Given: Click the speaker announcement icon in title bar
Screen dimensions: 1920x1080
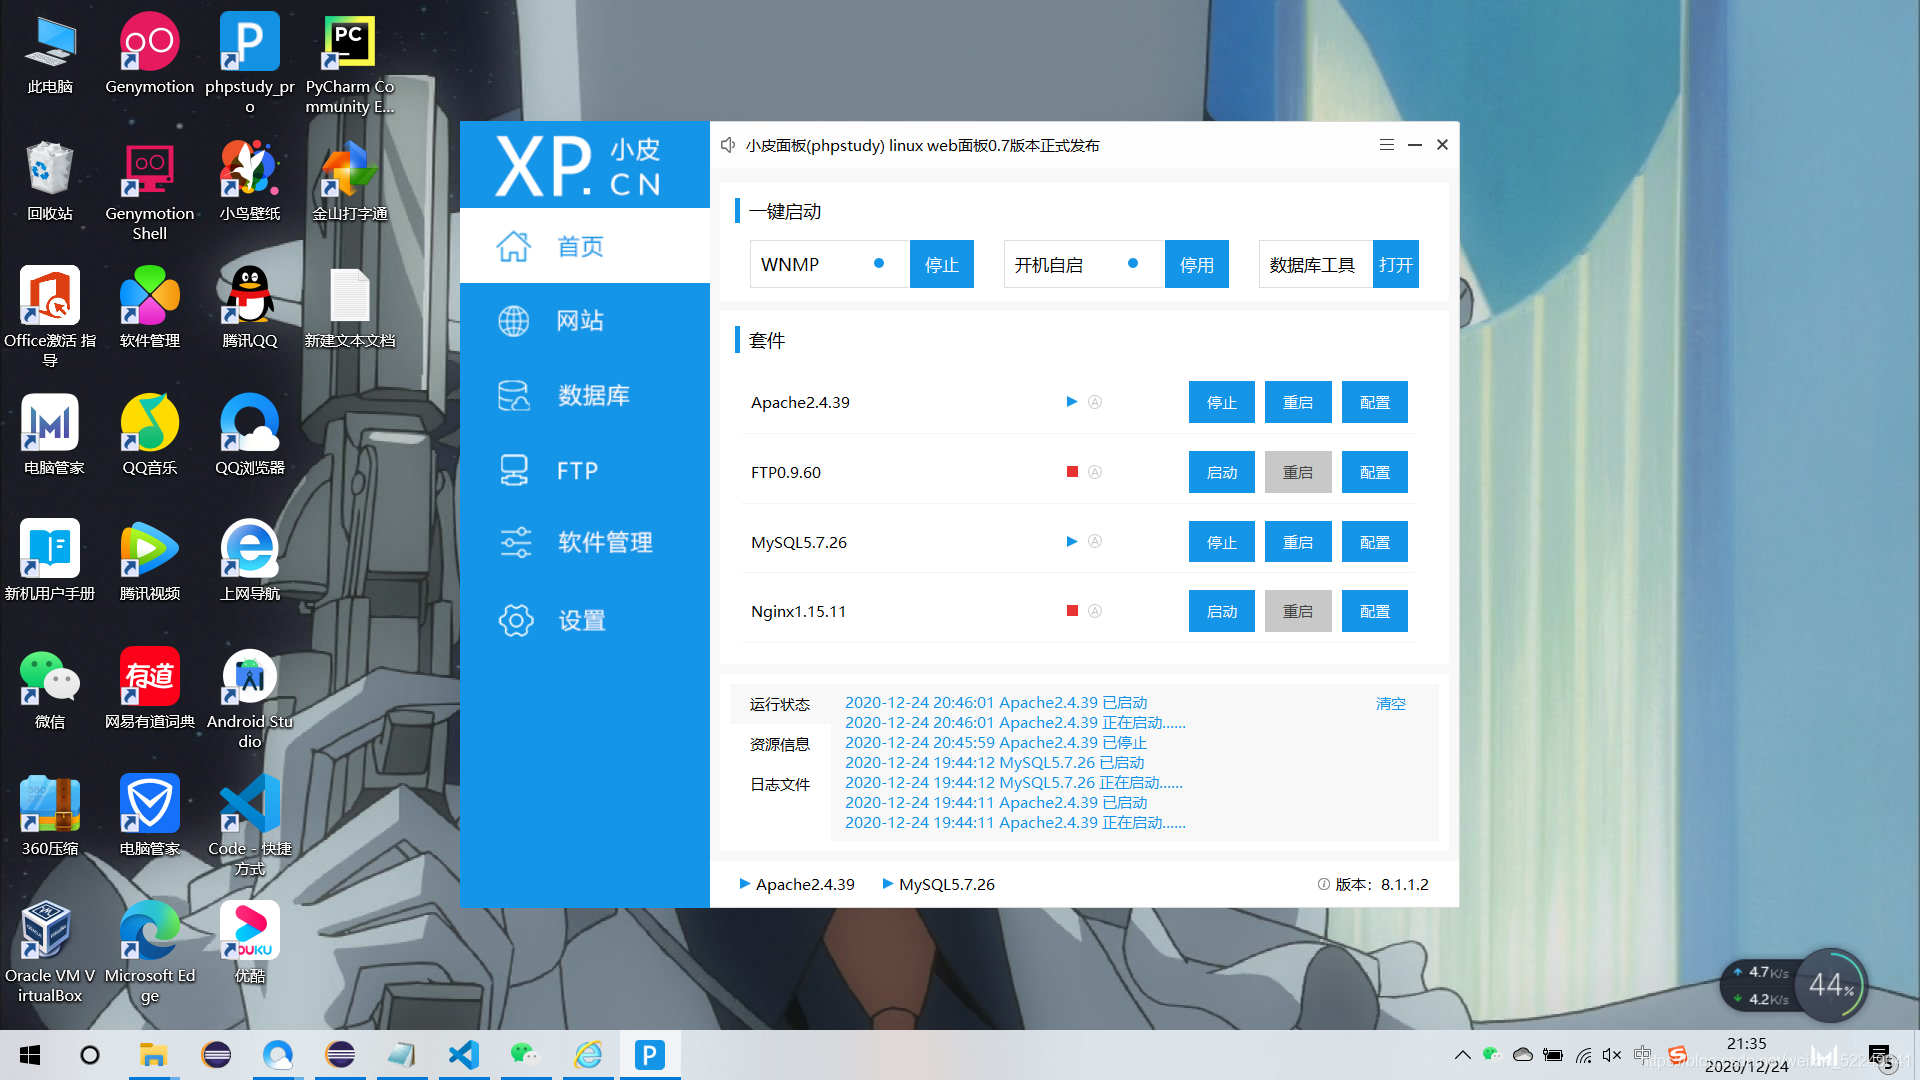Looking at the screenshot, I should (x=728, y=145).
